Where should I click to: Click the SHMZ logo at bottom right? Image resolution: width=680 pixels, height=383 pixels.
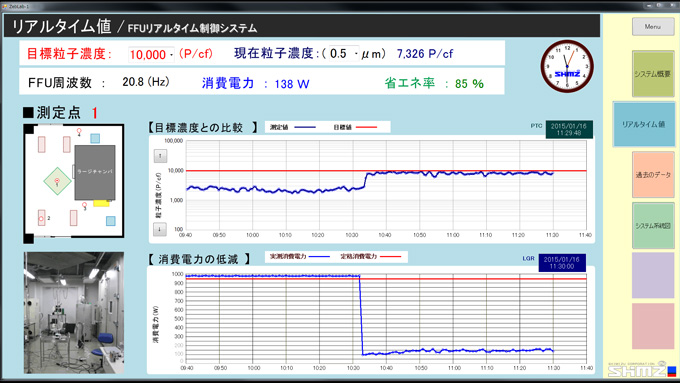pos(641,370)
